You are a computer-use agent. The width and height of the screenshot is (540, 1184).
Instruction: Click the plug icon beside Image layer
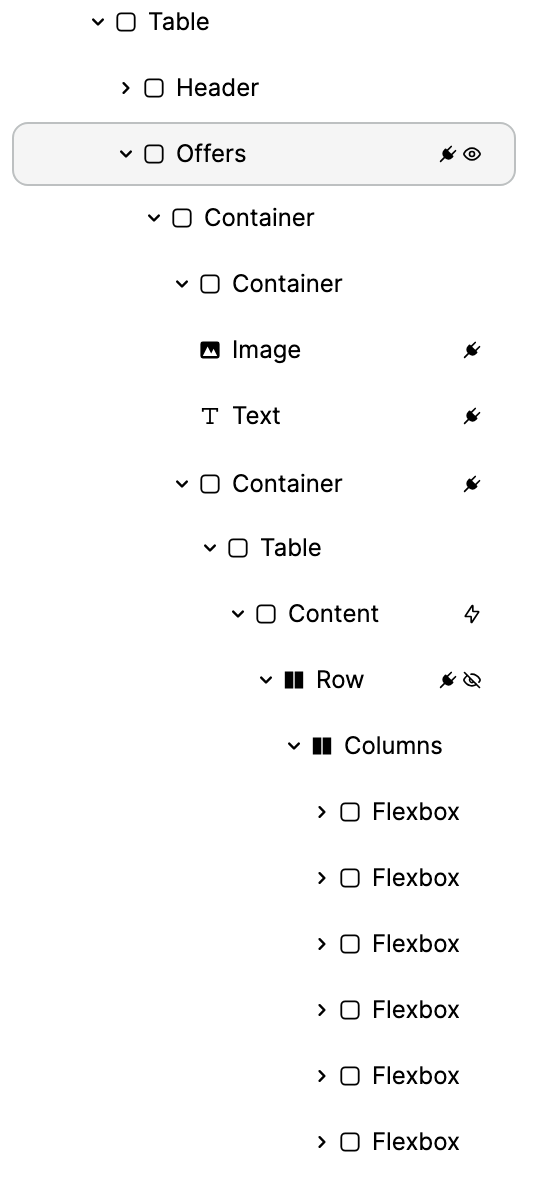(x=472, y=350)
